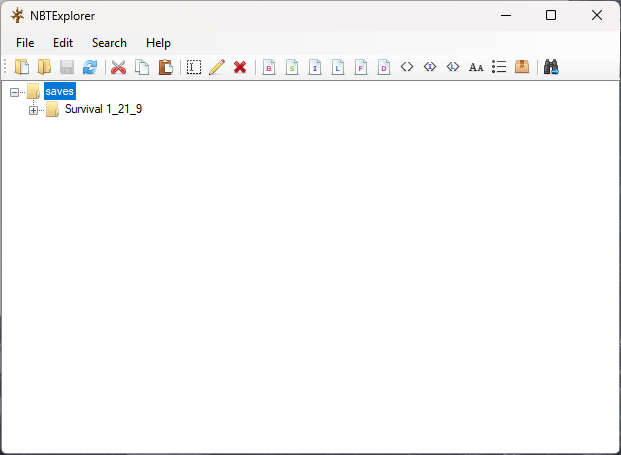
Task: Click the blue Refresh arrows icon
Action: [90, 67]
